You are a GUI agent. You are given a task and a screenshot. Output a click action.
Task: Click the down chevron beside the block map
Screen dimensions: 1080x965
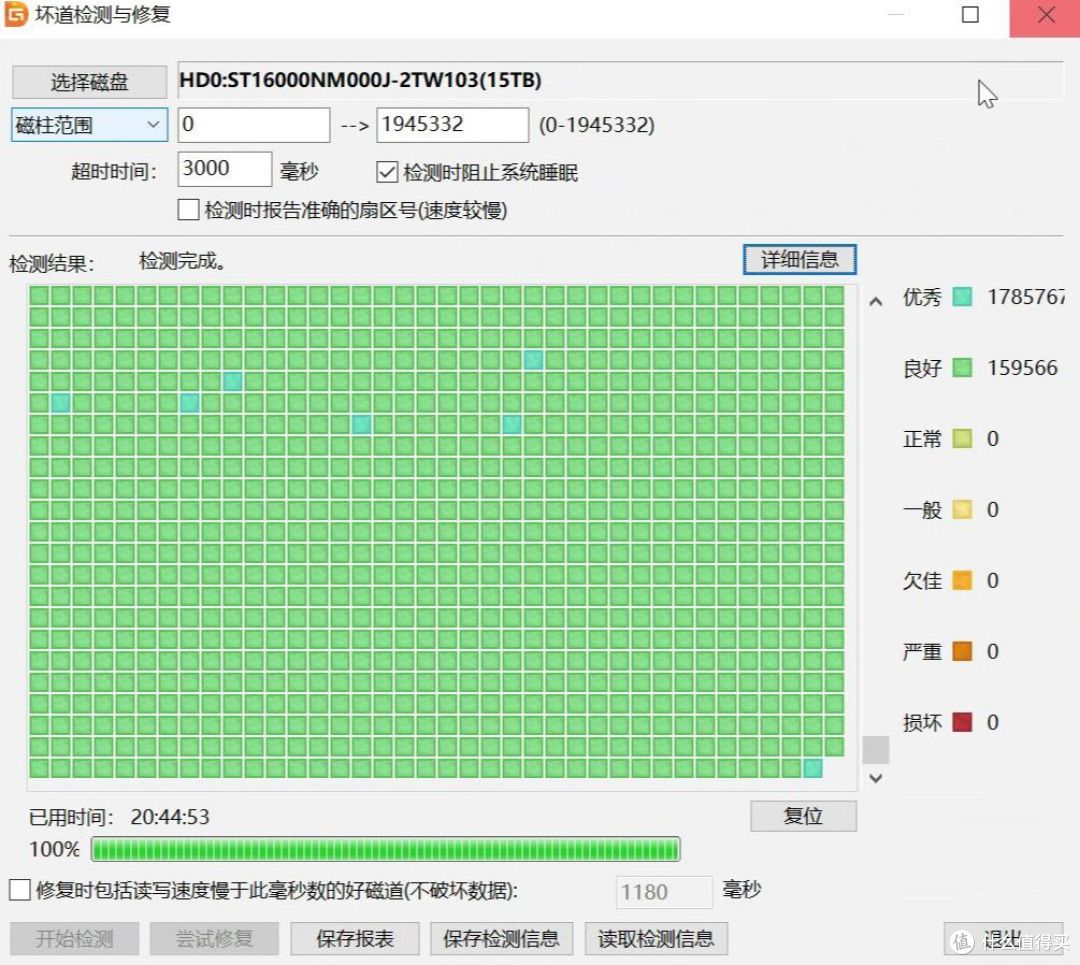(875, 778)
